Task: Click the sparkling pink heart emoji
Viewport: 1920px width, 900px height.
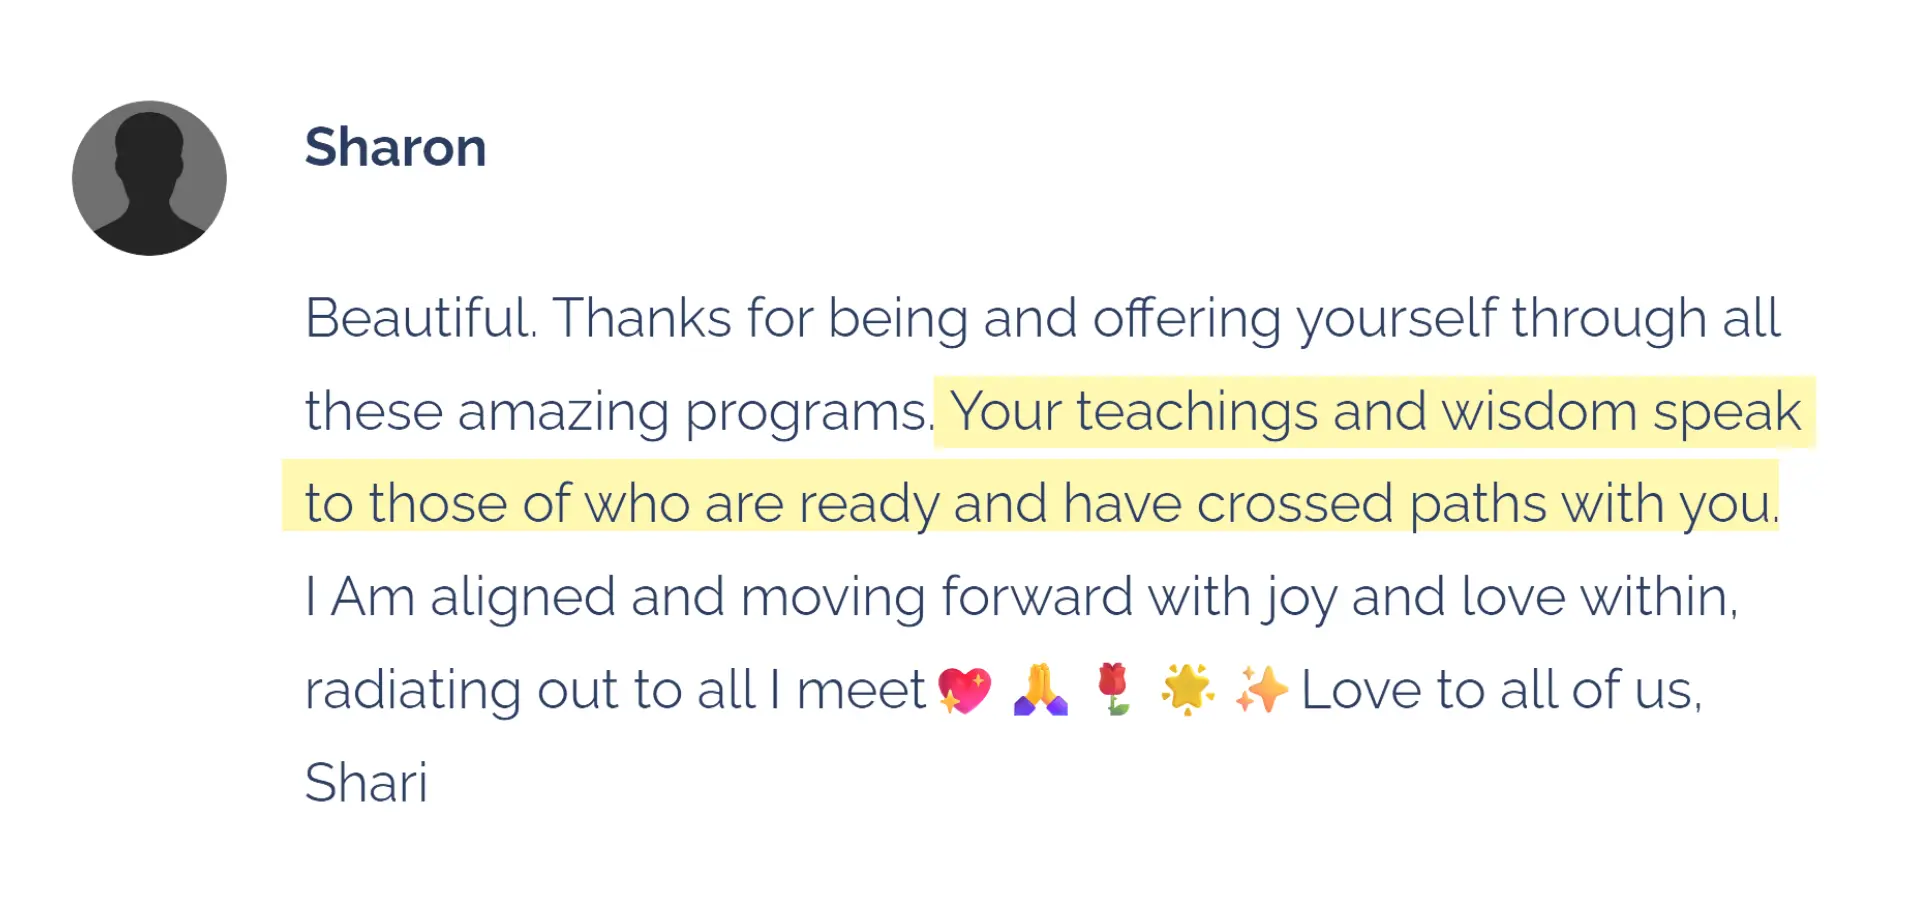Action: click(x=964, y=690)
